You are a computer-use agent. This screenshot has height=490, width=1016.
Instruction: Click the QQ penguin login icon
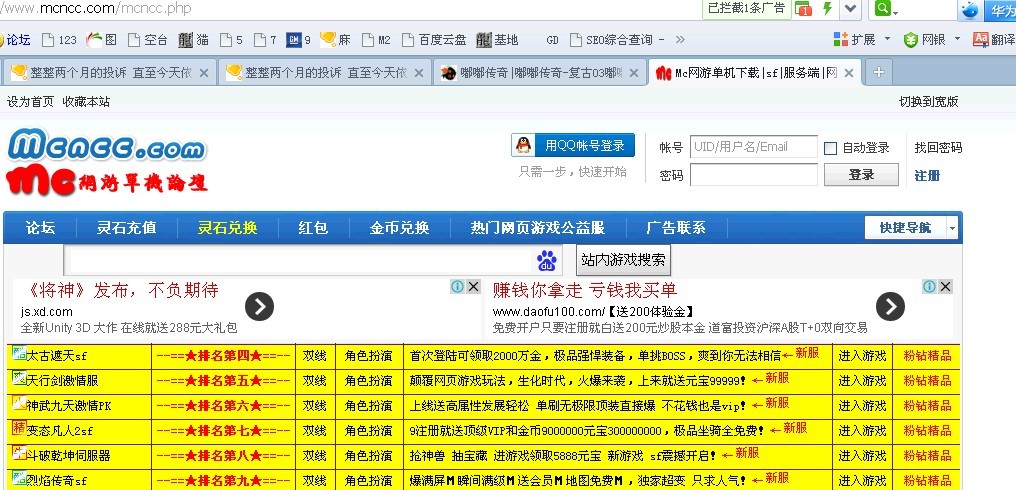(x=524, y=146)
